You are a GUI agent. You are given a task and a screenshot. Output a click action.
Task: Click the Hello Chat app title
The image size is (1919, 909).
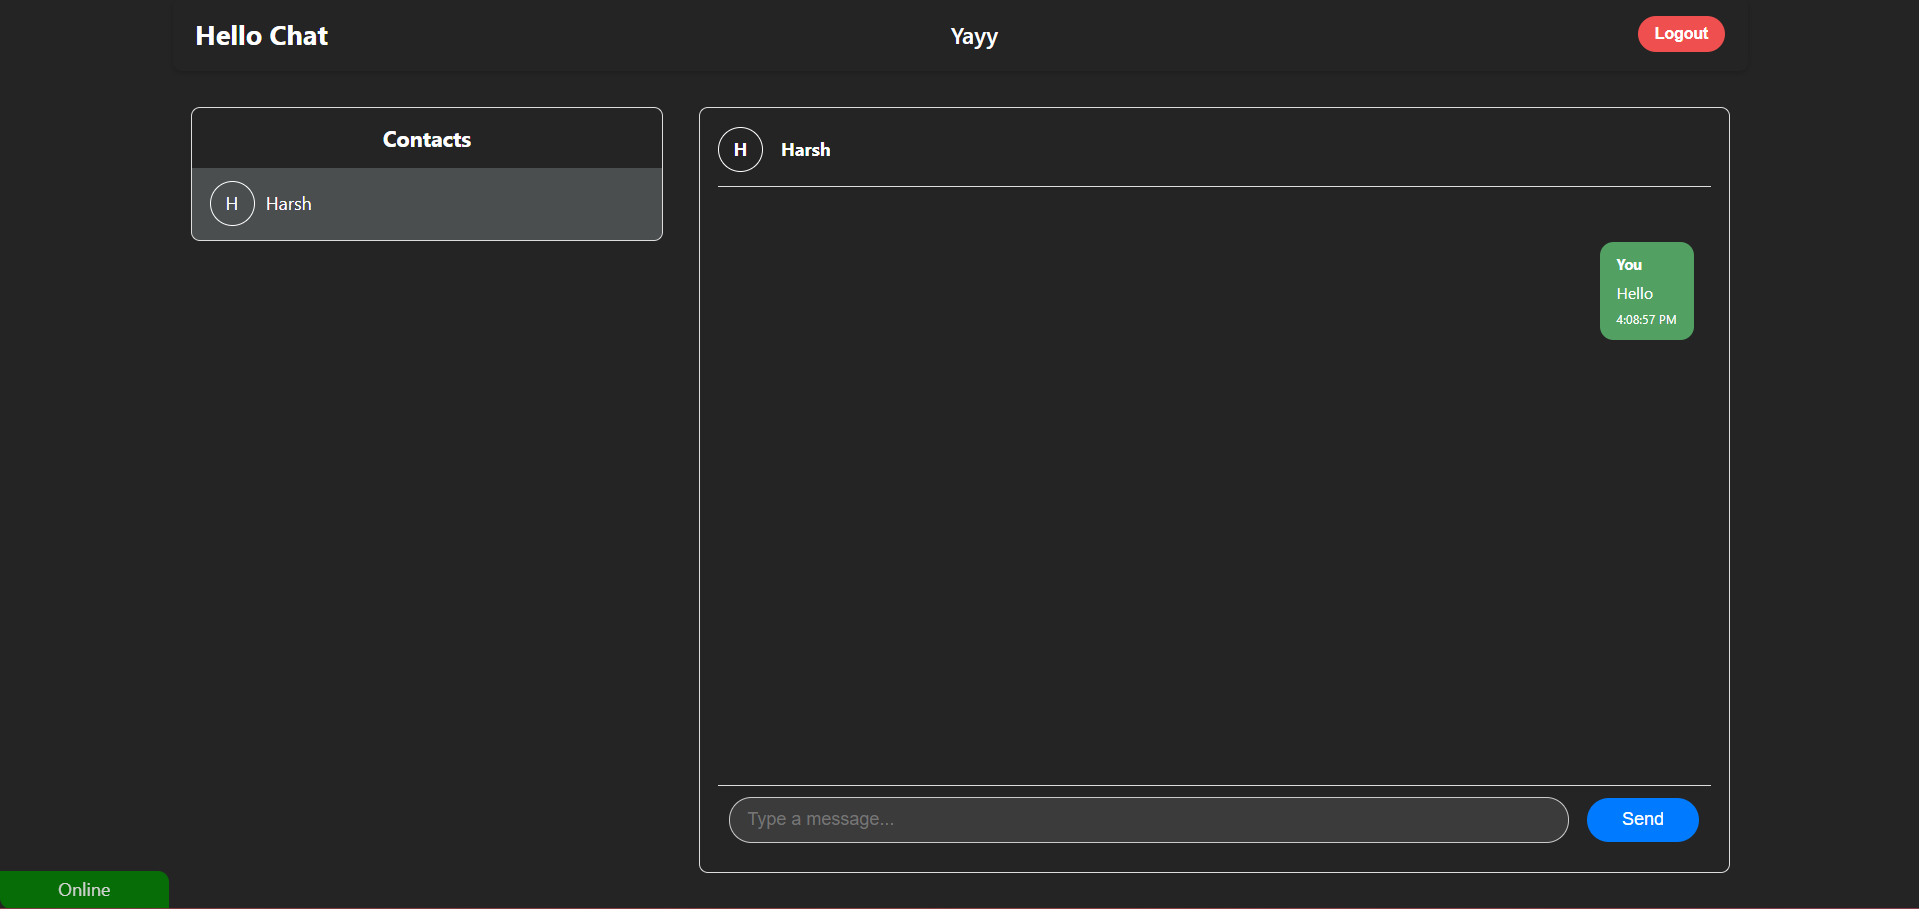click(x=261, y=36)
